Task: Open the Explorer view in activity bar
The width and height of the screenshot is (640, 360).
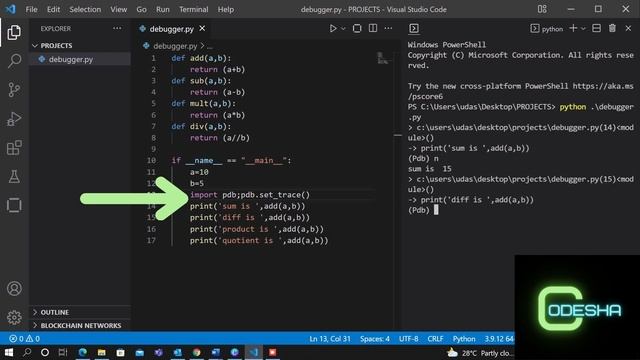Action: (x=14, y=32)
